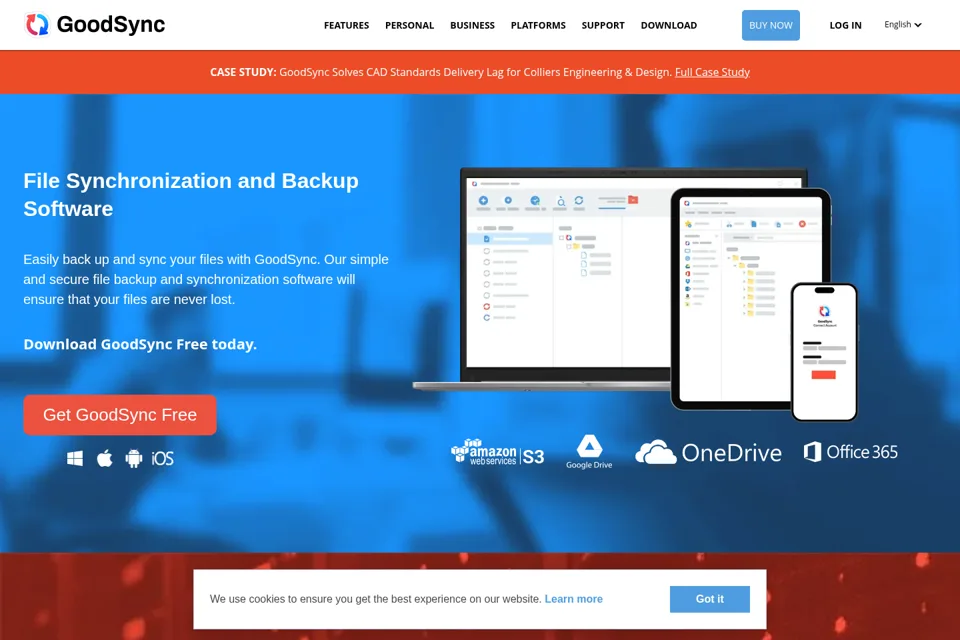Click the 'File Synchronization and Backup Software' heading
This screenshot has height=640, width=960.
tap(191, 195)
